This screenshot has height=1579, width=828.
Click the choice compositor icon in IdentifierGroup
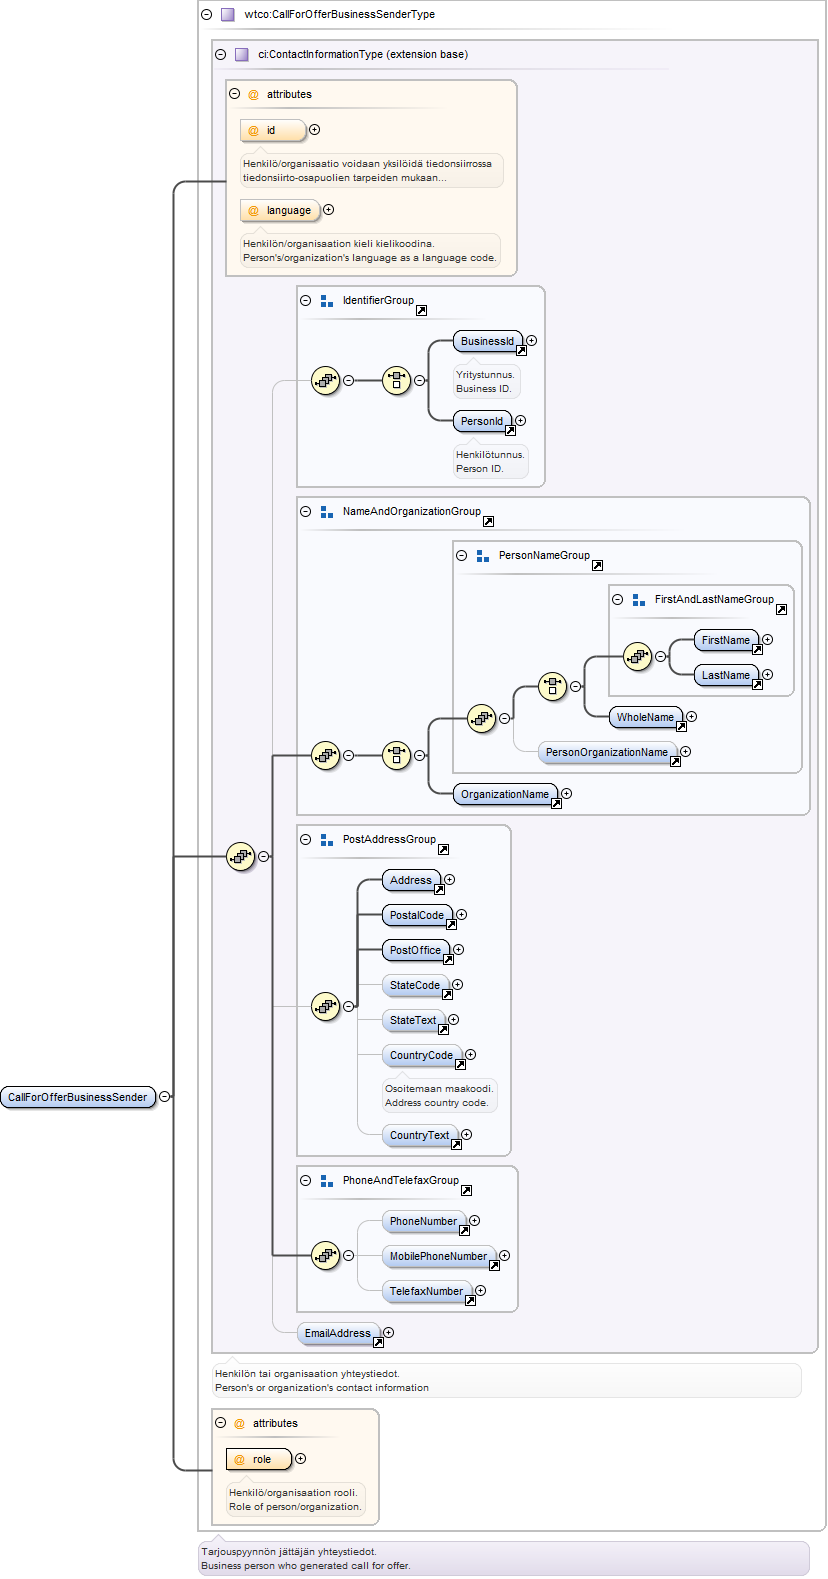click(397, 381)
